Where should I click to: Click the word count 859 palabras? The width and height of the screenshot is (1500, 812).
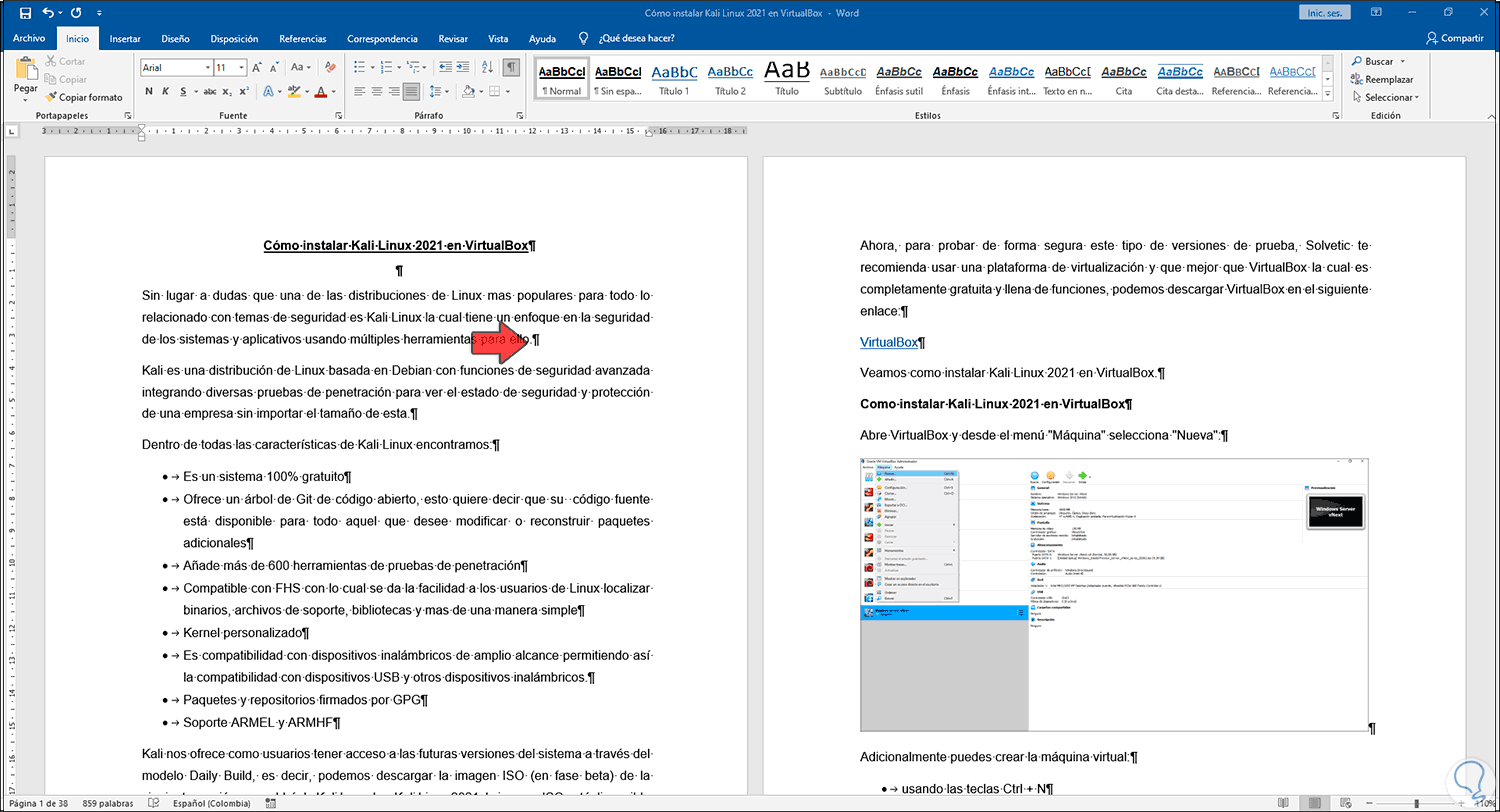tap(106, 803)
